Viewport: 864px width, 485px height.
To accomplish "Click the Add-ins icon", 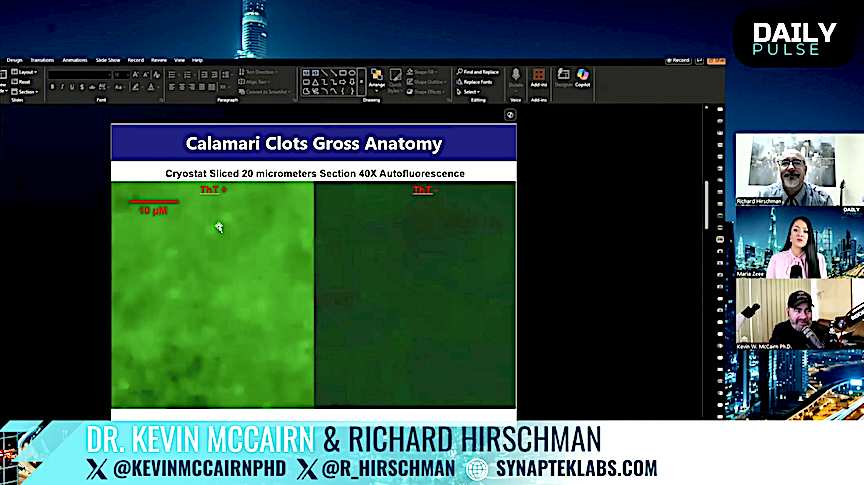I will click(x=539, y=77).
